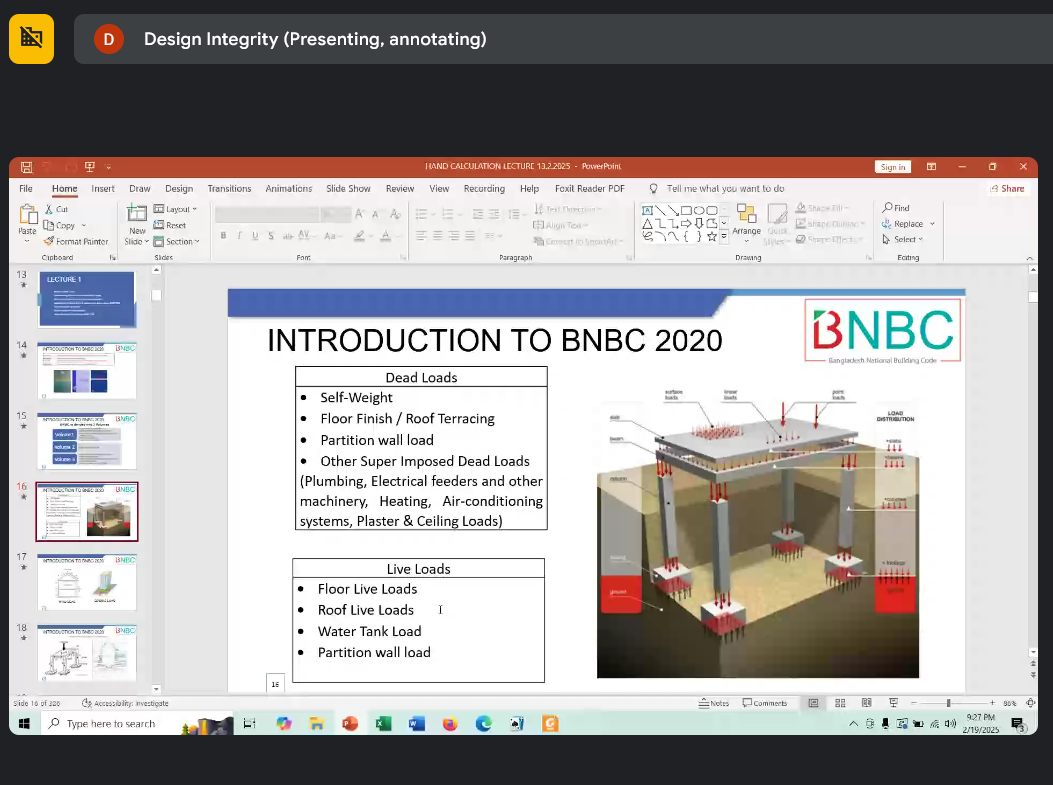
Task: Click the Cut scissors icon
Action: pos(48,210)
